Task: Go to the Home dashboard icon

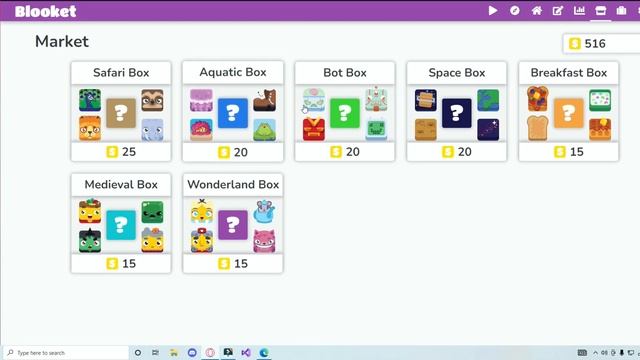Action: coord(537,11)
